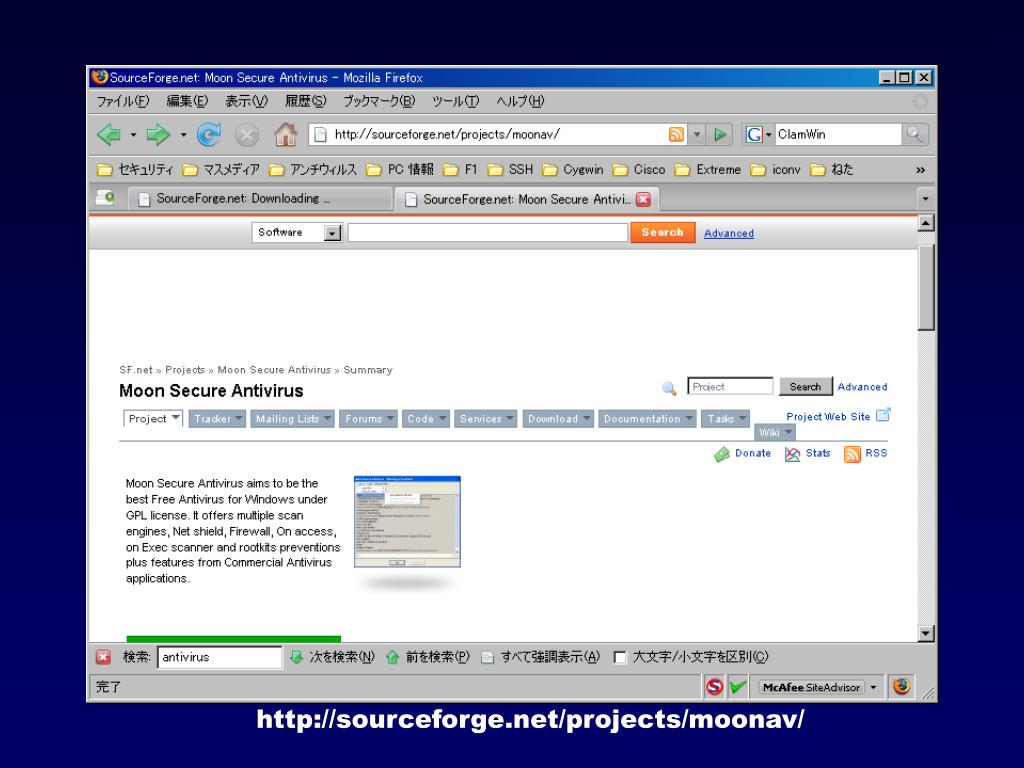Image resolution: width=1024 pixels, height=768 pixels.
Task: Click the orange RSS icon beside the RSS link
Action: pos(852,454)
